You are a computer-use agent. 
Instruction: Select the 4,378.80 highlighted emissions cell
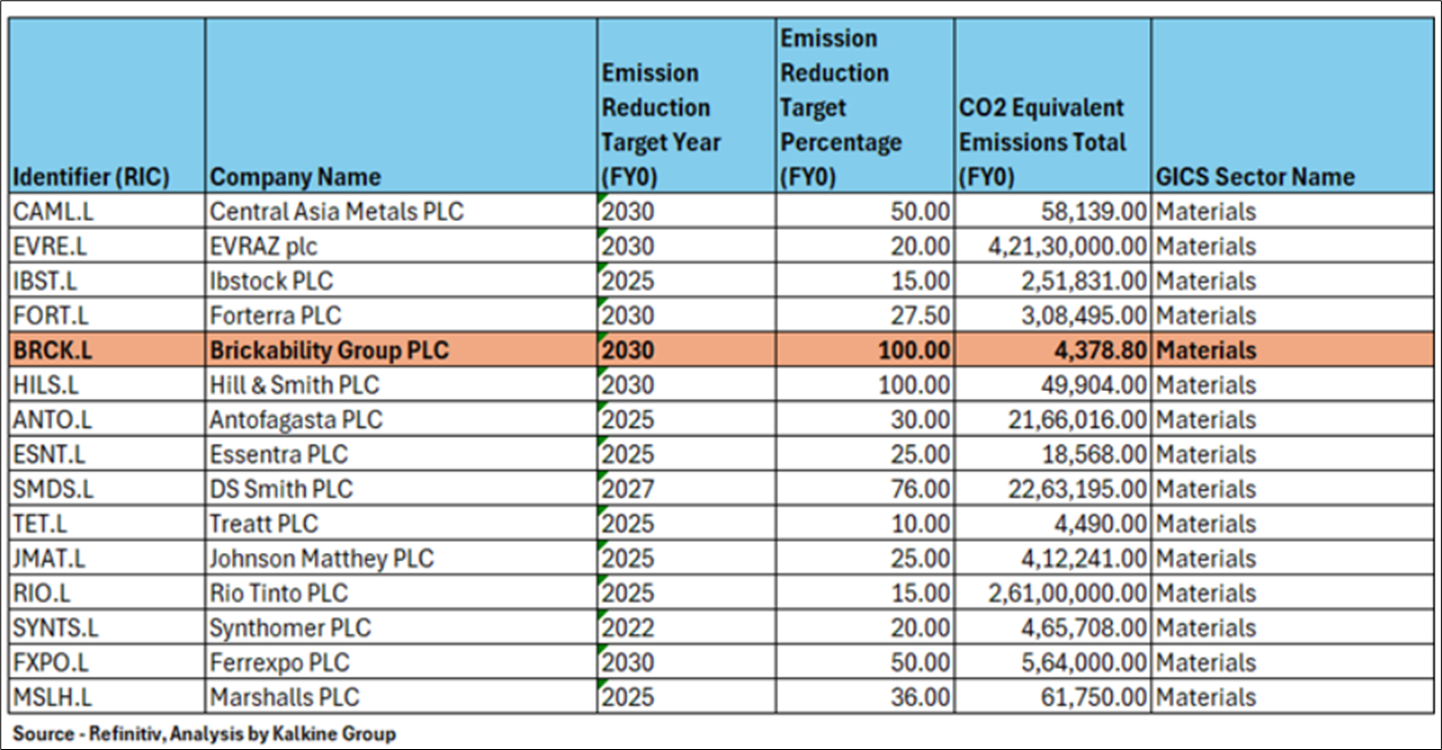tap(1053, 351)
